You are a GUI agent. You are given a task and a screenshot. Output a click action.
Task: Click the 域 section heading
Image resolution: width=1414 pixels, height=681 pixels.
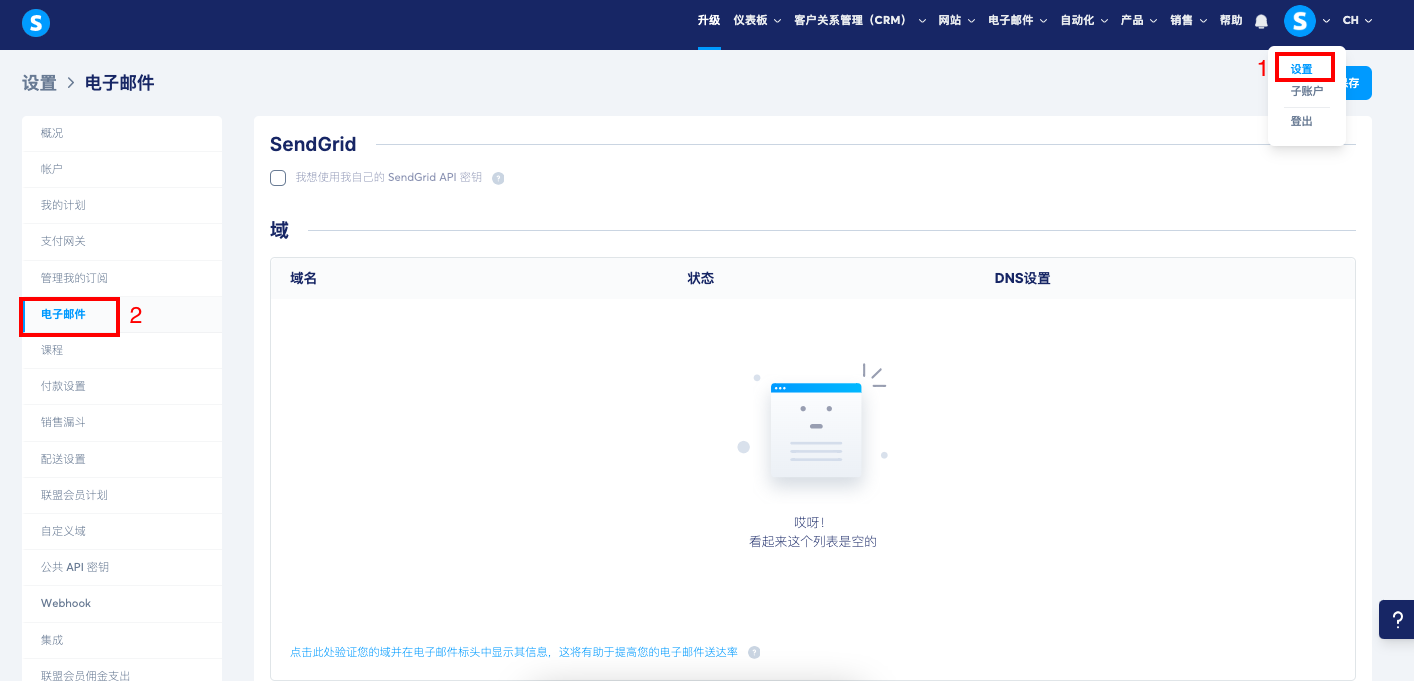click(x=279, y=230)
